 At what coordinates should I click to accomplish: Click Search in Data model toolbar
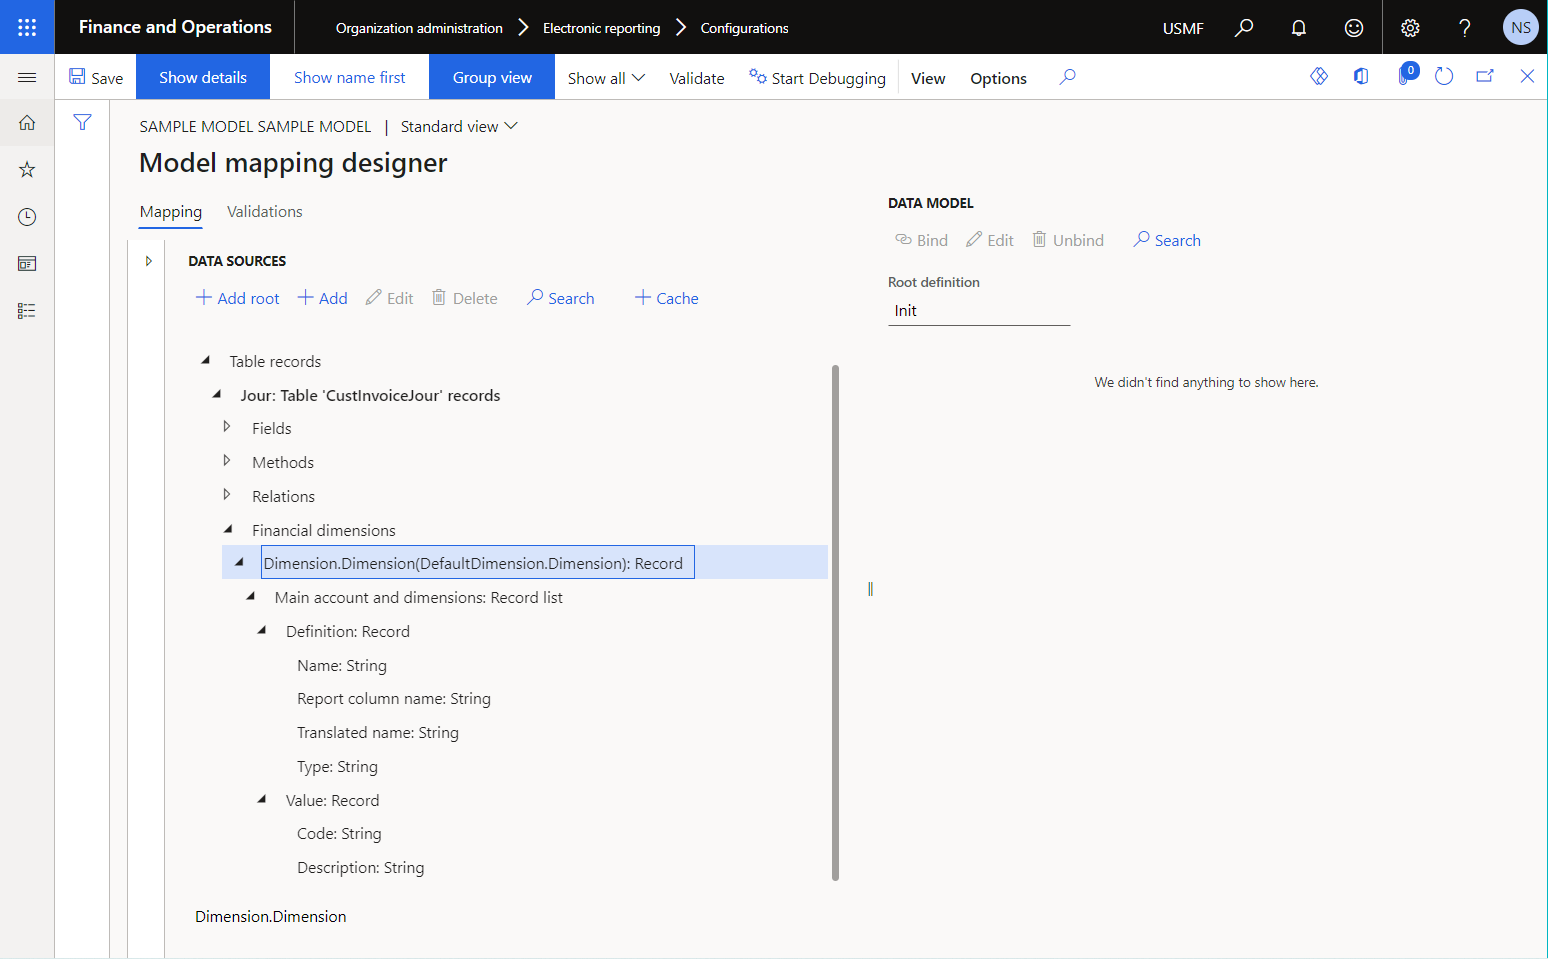pyautogui.click(x=1167, y=240)
